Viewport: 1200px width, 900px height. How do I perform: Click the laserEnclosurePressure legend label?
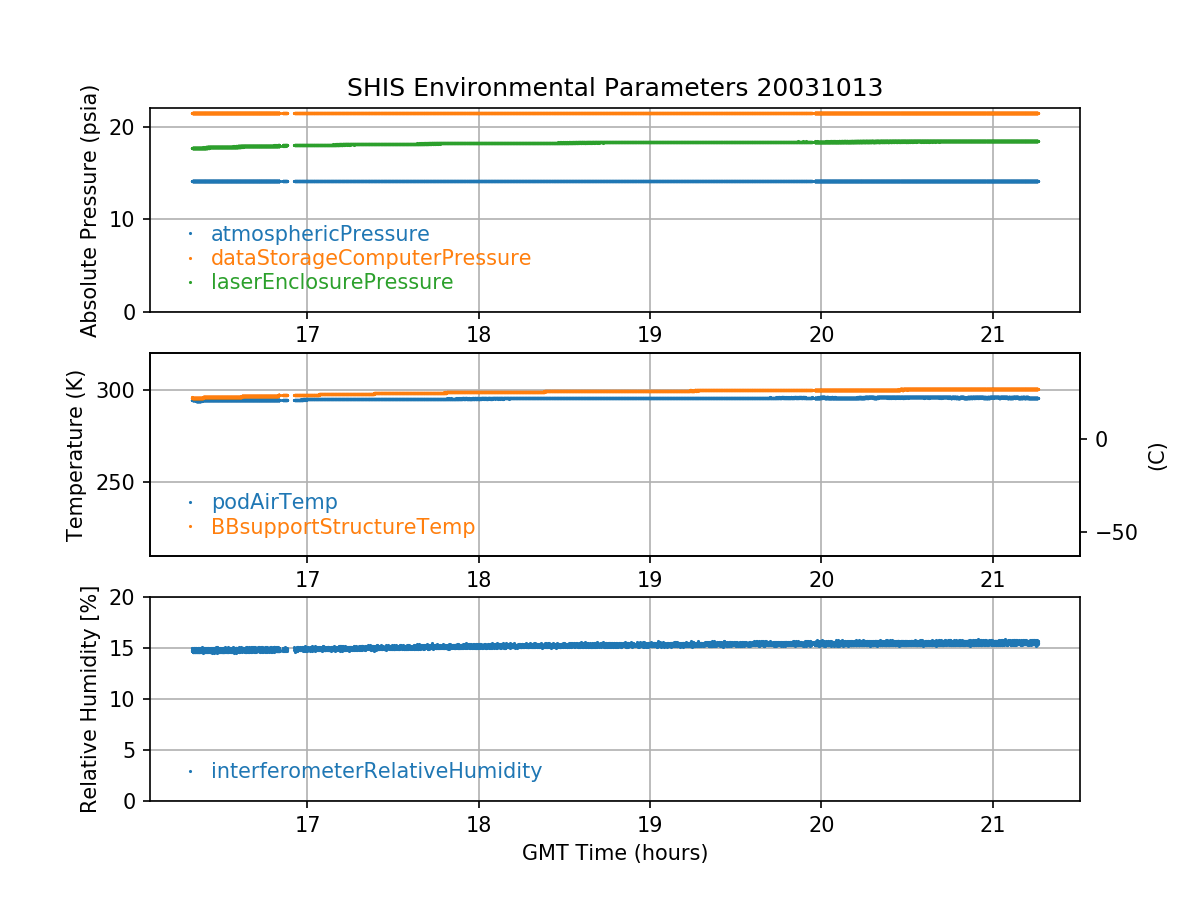(332, 282)
